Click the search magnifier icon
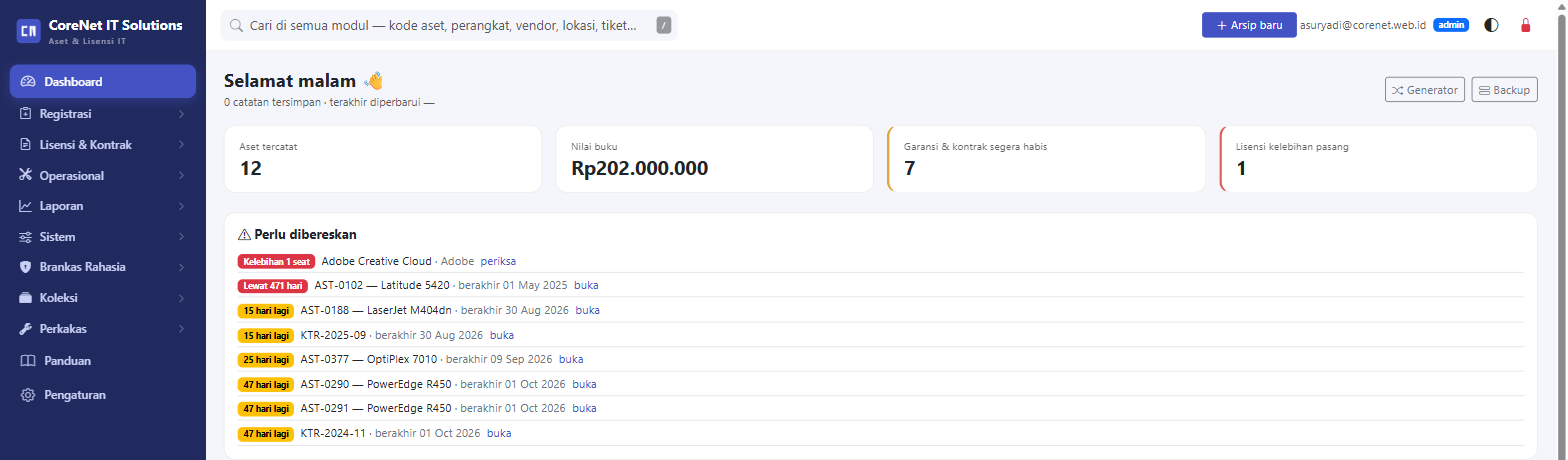The width and height of the screenshot is (1568, 460). (x=237, y=25)
